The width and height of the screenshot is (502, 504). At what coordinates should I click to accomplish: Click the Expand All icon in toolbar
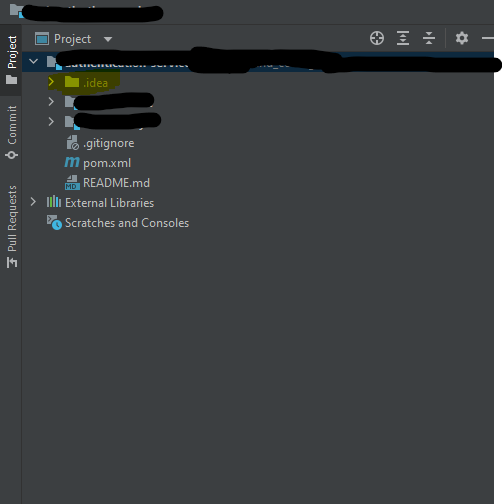point(403,38)
